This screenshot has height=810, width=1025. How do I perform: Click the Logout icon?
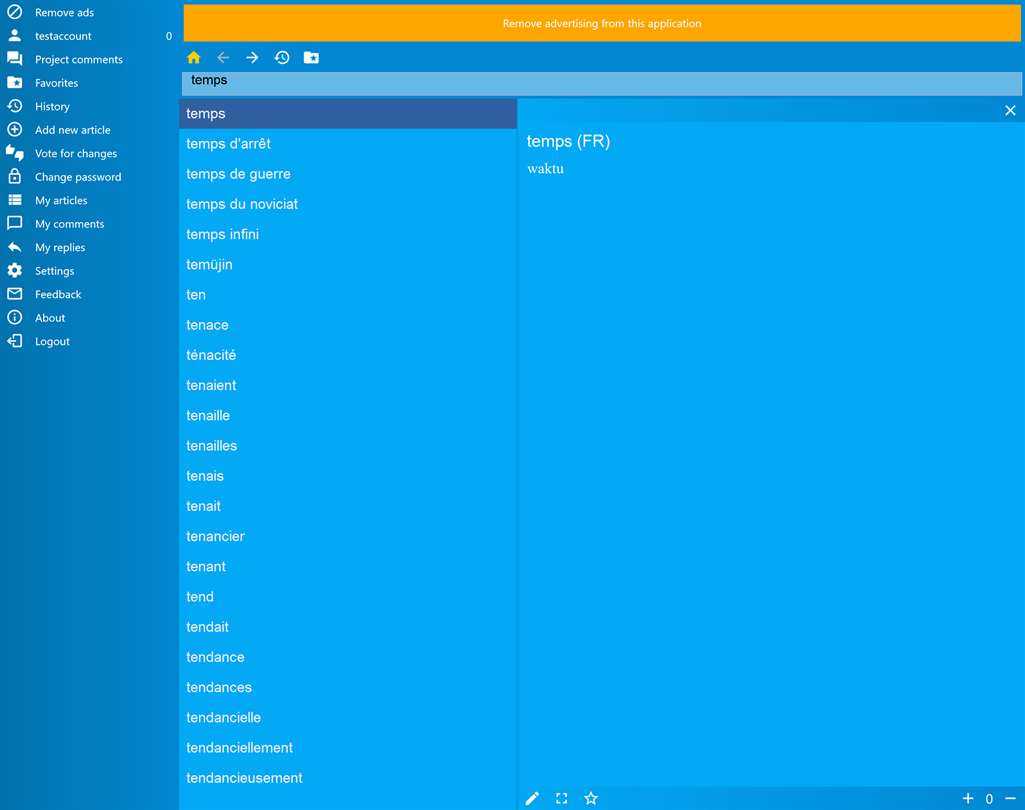click(x=14, y=341)
